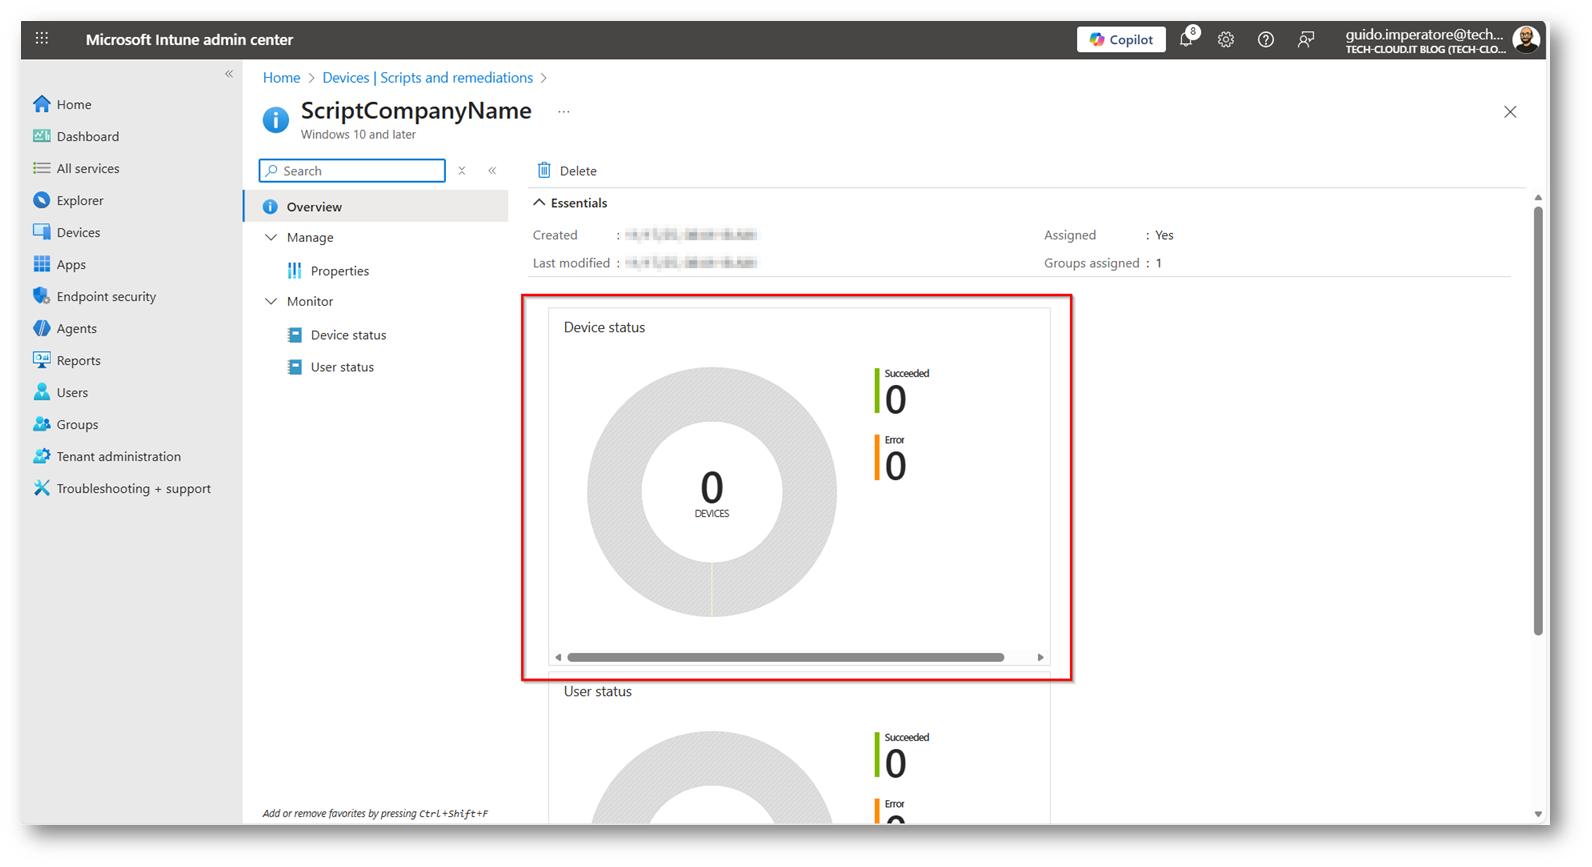
Task: Click the Delete trash icon
Action: (545, 171)
